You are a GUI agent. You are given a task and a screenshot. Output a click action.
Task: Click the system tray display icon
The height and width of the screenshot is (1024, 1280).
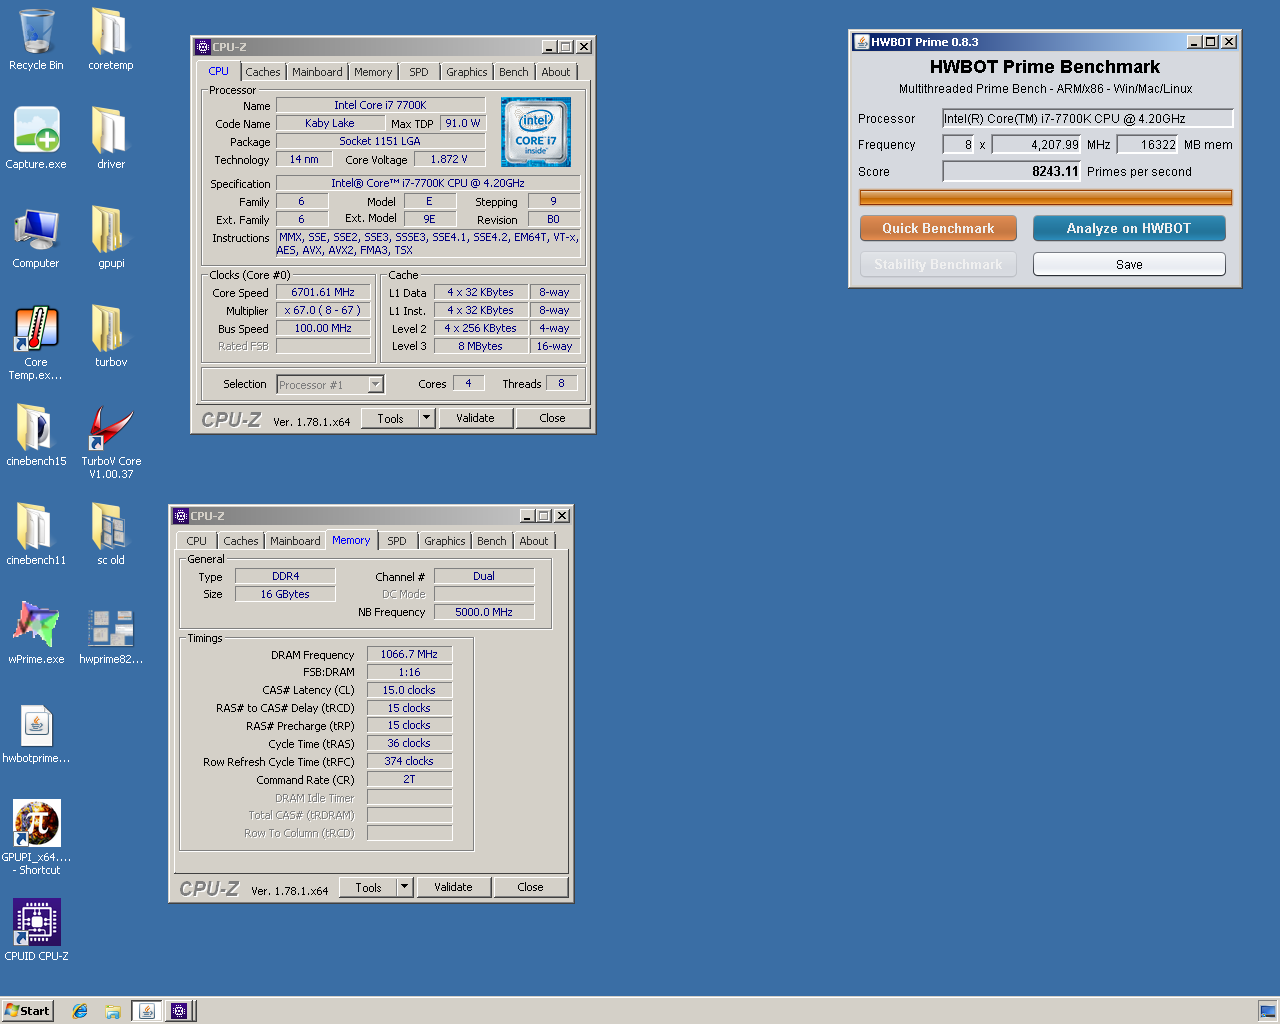pos(1267,1011)
